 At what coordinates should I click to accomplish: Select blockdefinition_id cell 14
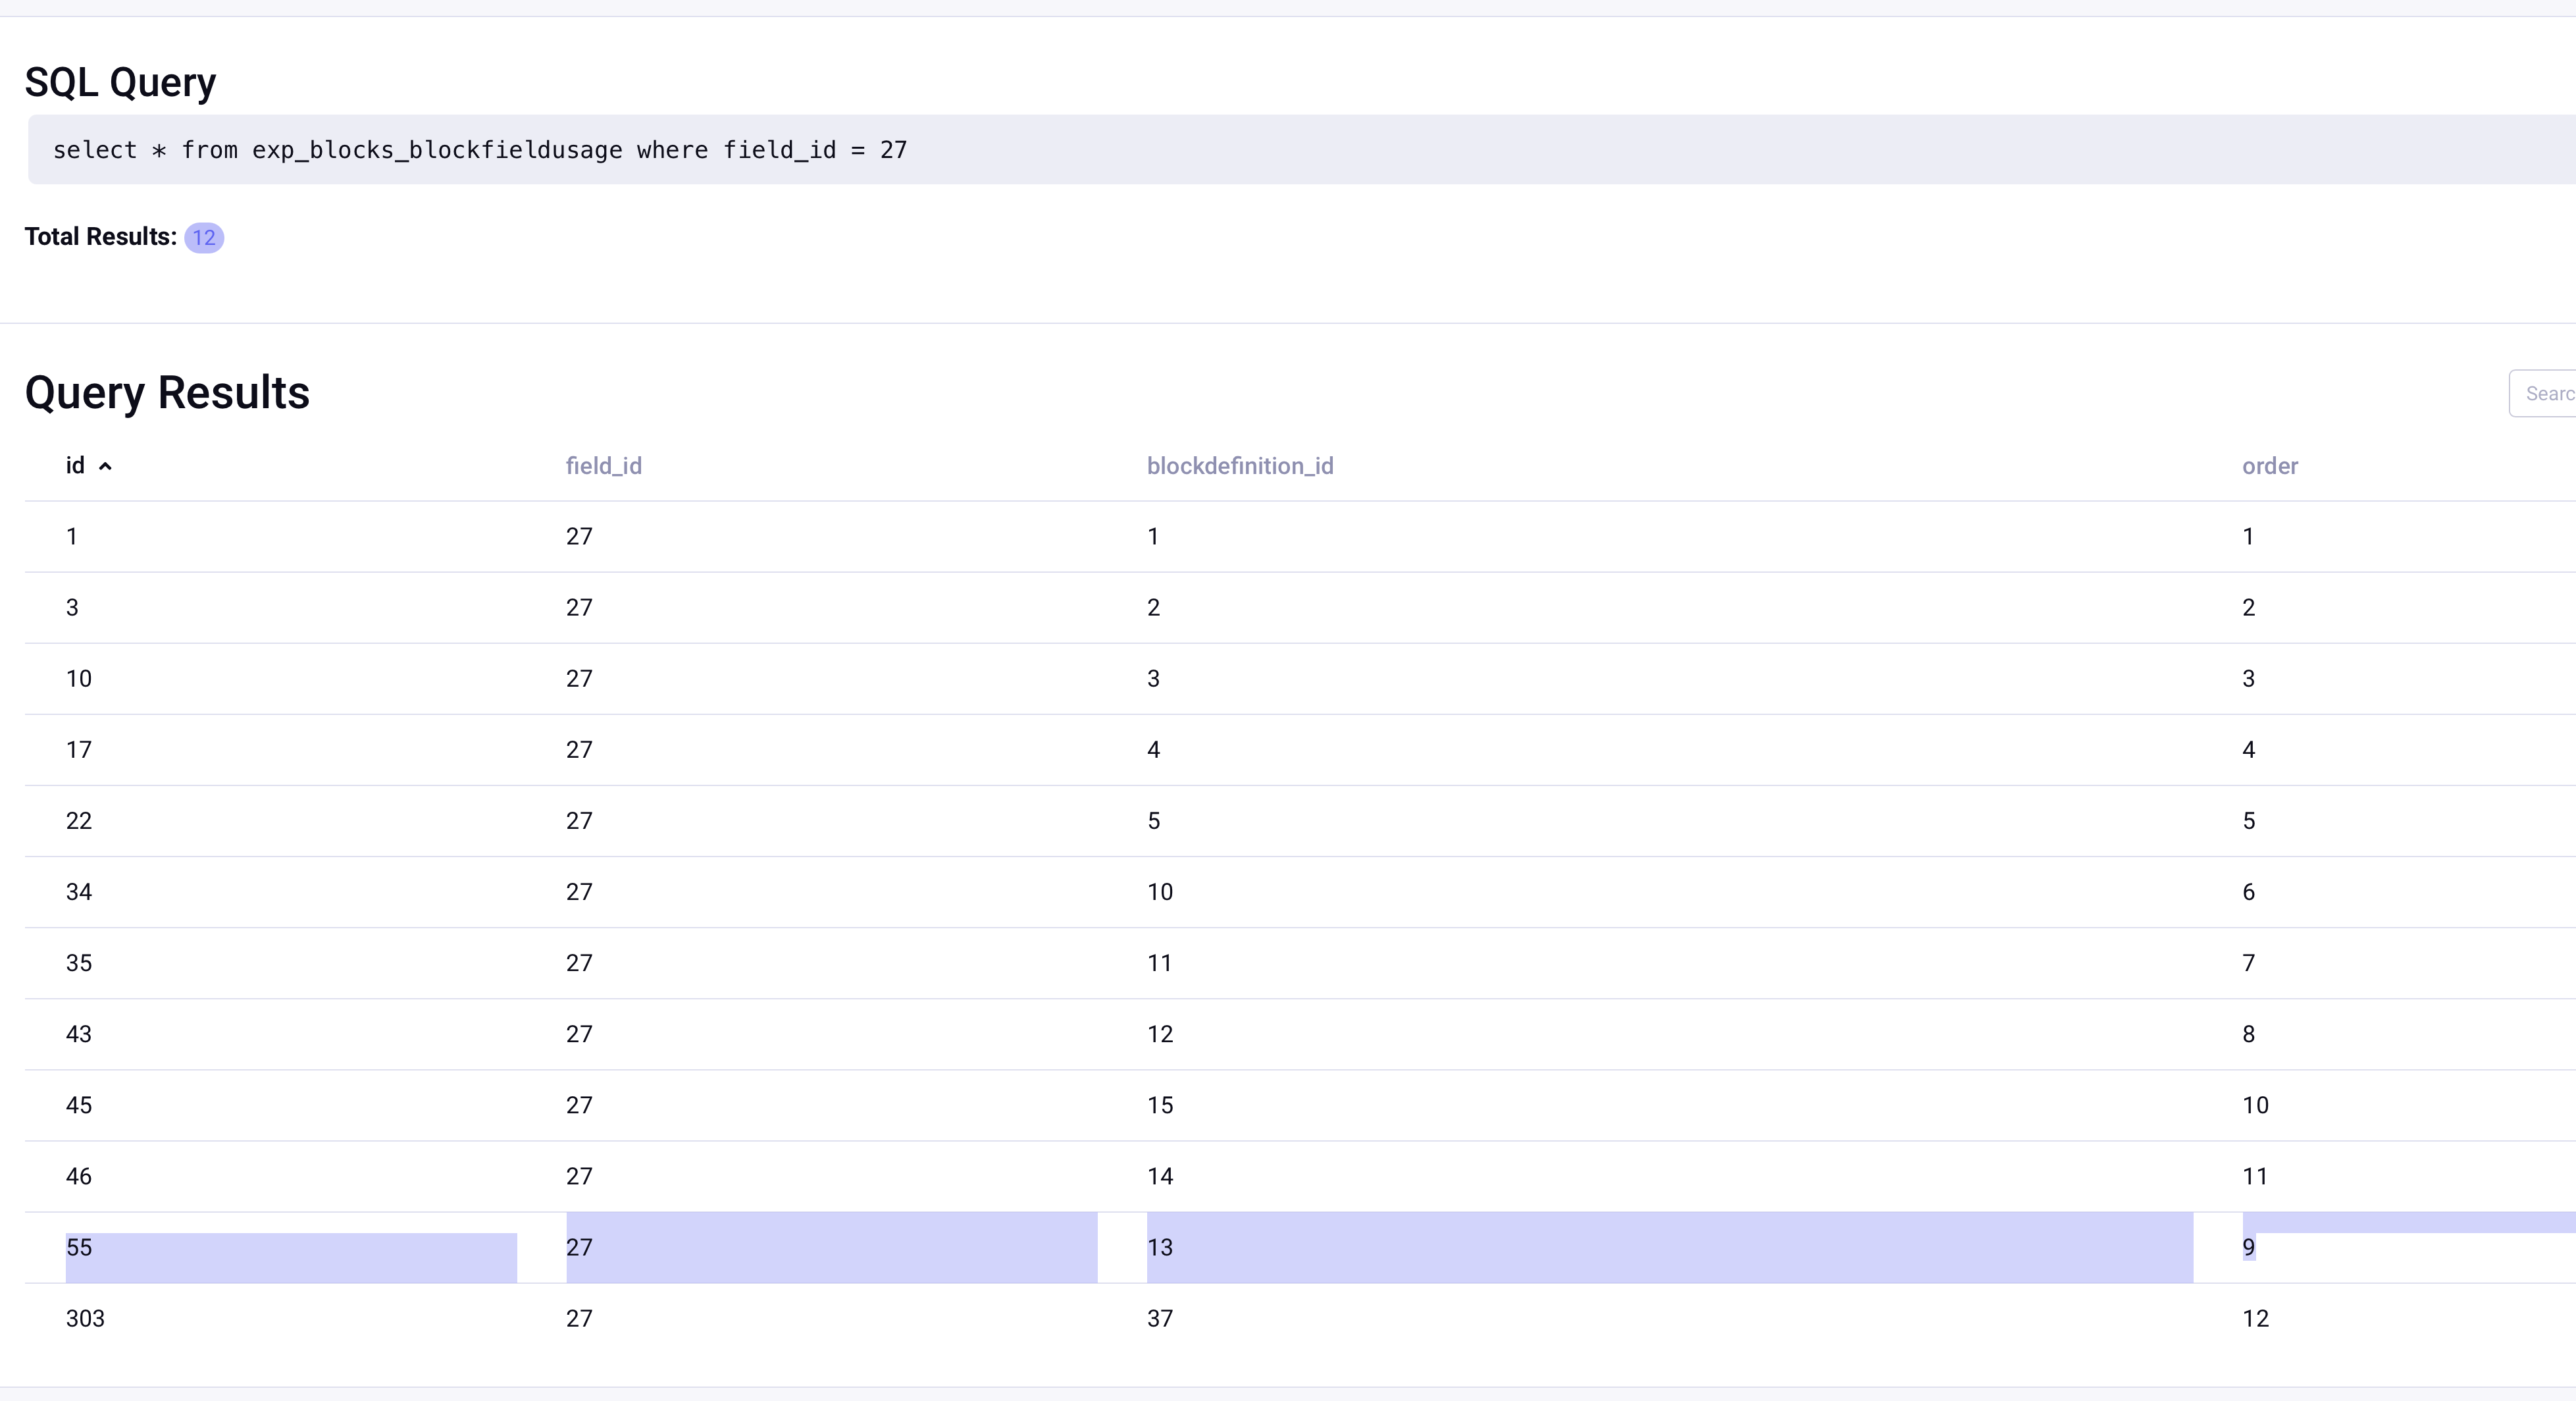click(1160, 1176)
